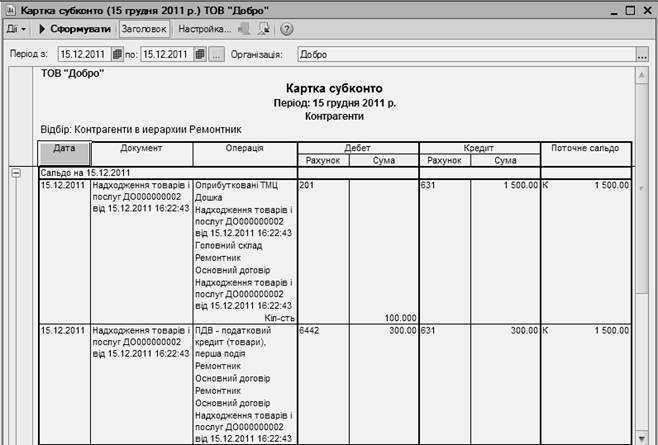Viewport: 658px width, 445px height.
Task: Click the Сформувати button
Action: coord(75,29)
